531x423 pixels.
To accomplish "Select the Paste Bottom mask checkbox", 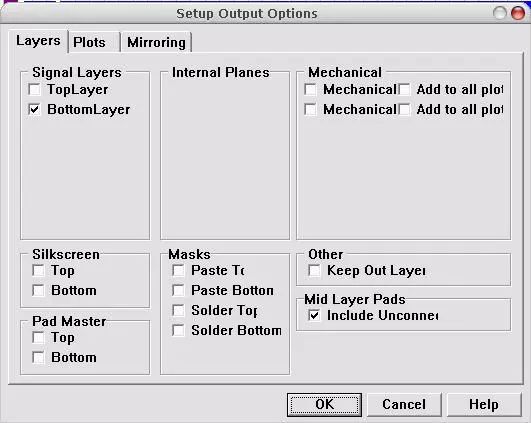I will [x=178, y=291].
